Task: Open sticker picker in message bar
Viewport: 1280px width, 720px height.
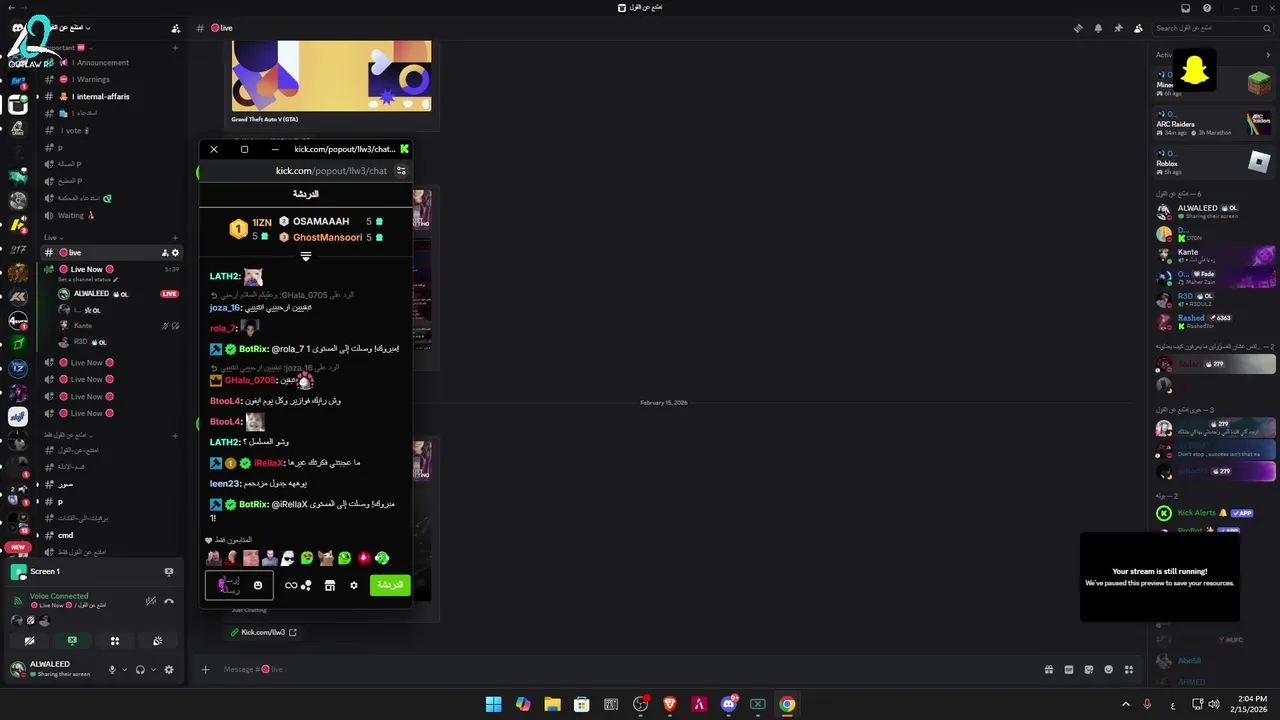Action: (x=1089, y=669)
